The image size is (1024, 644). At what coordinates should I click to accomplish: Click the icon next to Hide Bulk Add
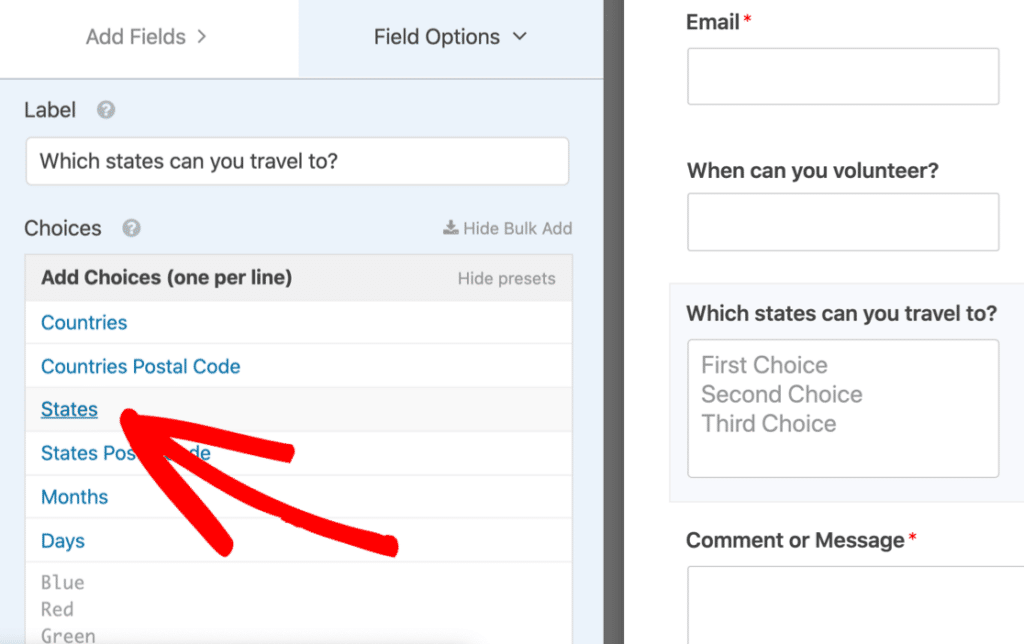(x=450, y=228)
